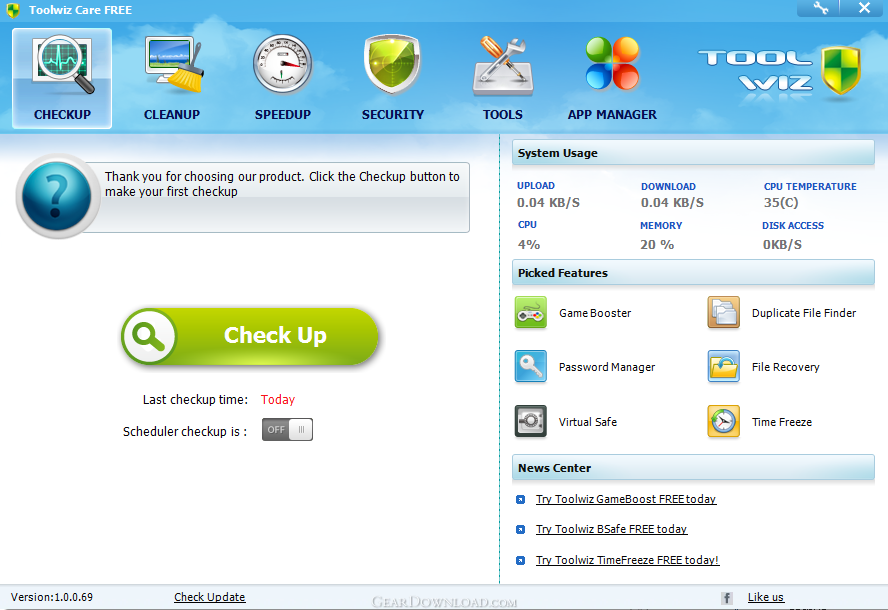Image resolution: width=888 pixels, height=610 pixels.
Task: Launch the Time Freeze label
Action: [782, 422]
